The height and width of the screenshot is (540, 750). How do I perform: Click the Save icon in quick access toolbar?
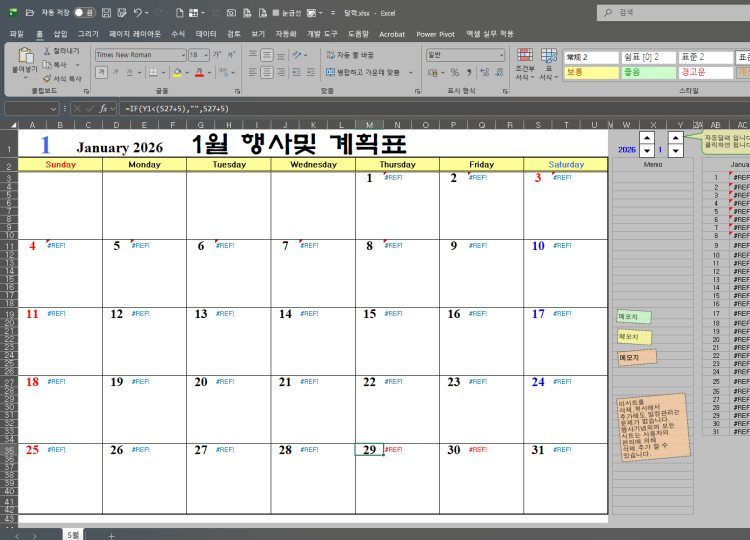(x=107, y=13)
